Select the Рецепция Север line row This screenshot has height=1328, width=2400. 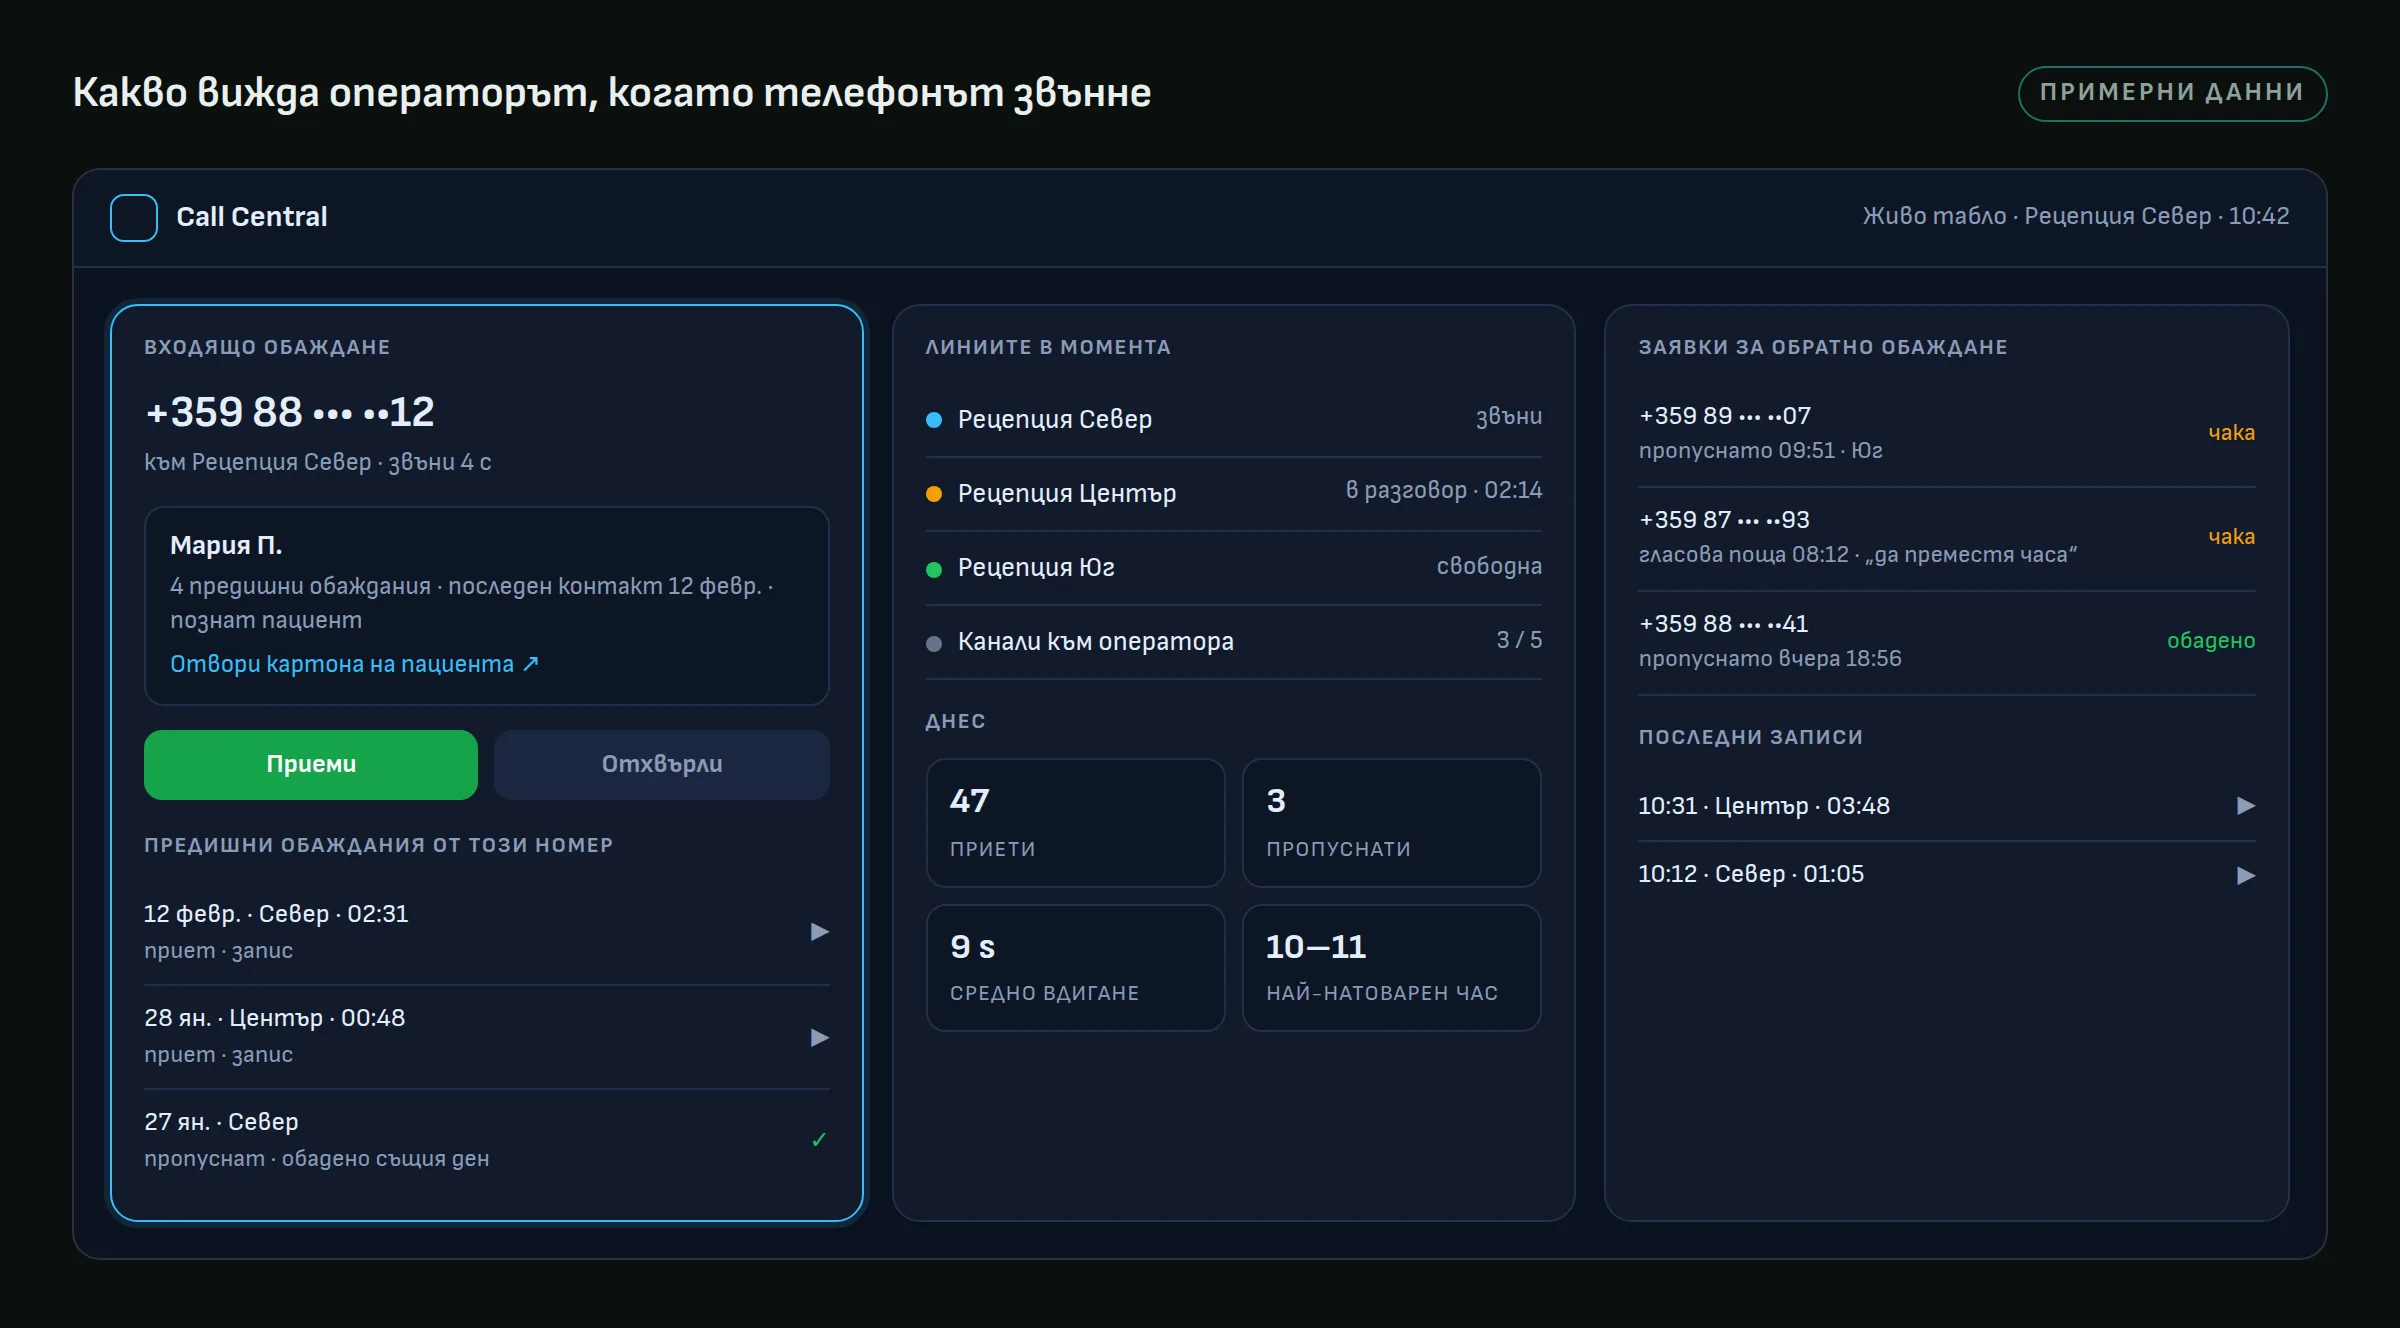point(1234,420)
